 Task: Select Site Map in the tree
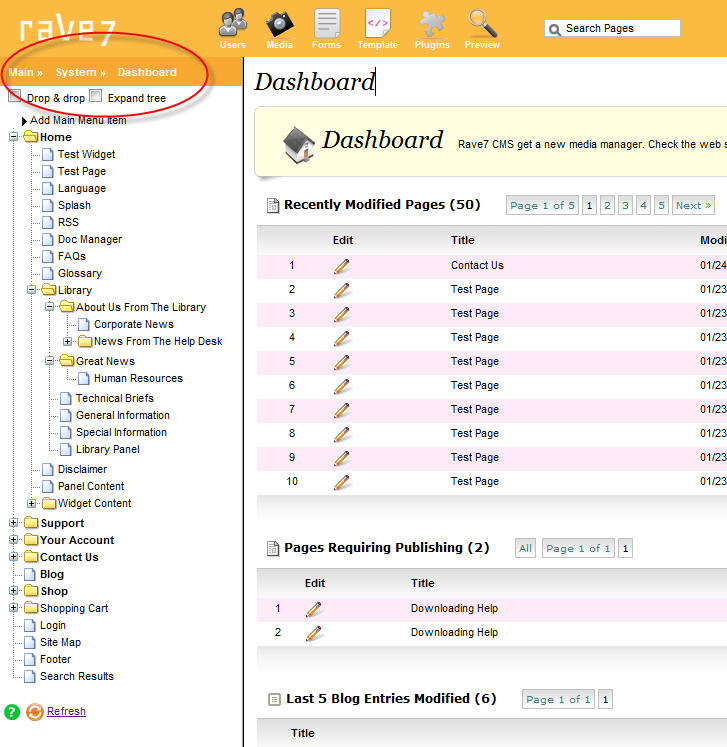coord(61,642)
